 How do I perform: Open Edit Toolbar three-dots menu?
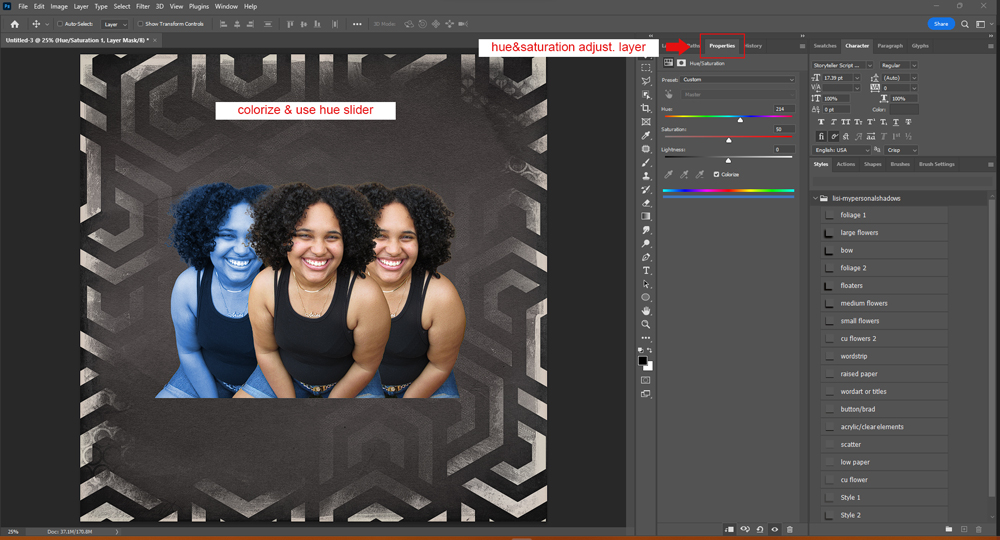tap(645, 338)
